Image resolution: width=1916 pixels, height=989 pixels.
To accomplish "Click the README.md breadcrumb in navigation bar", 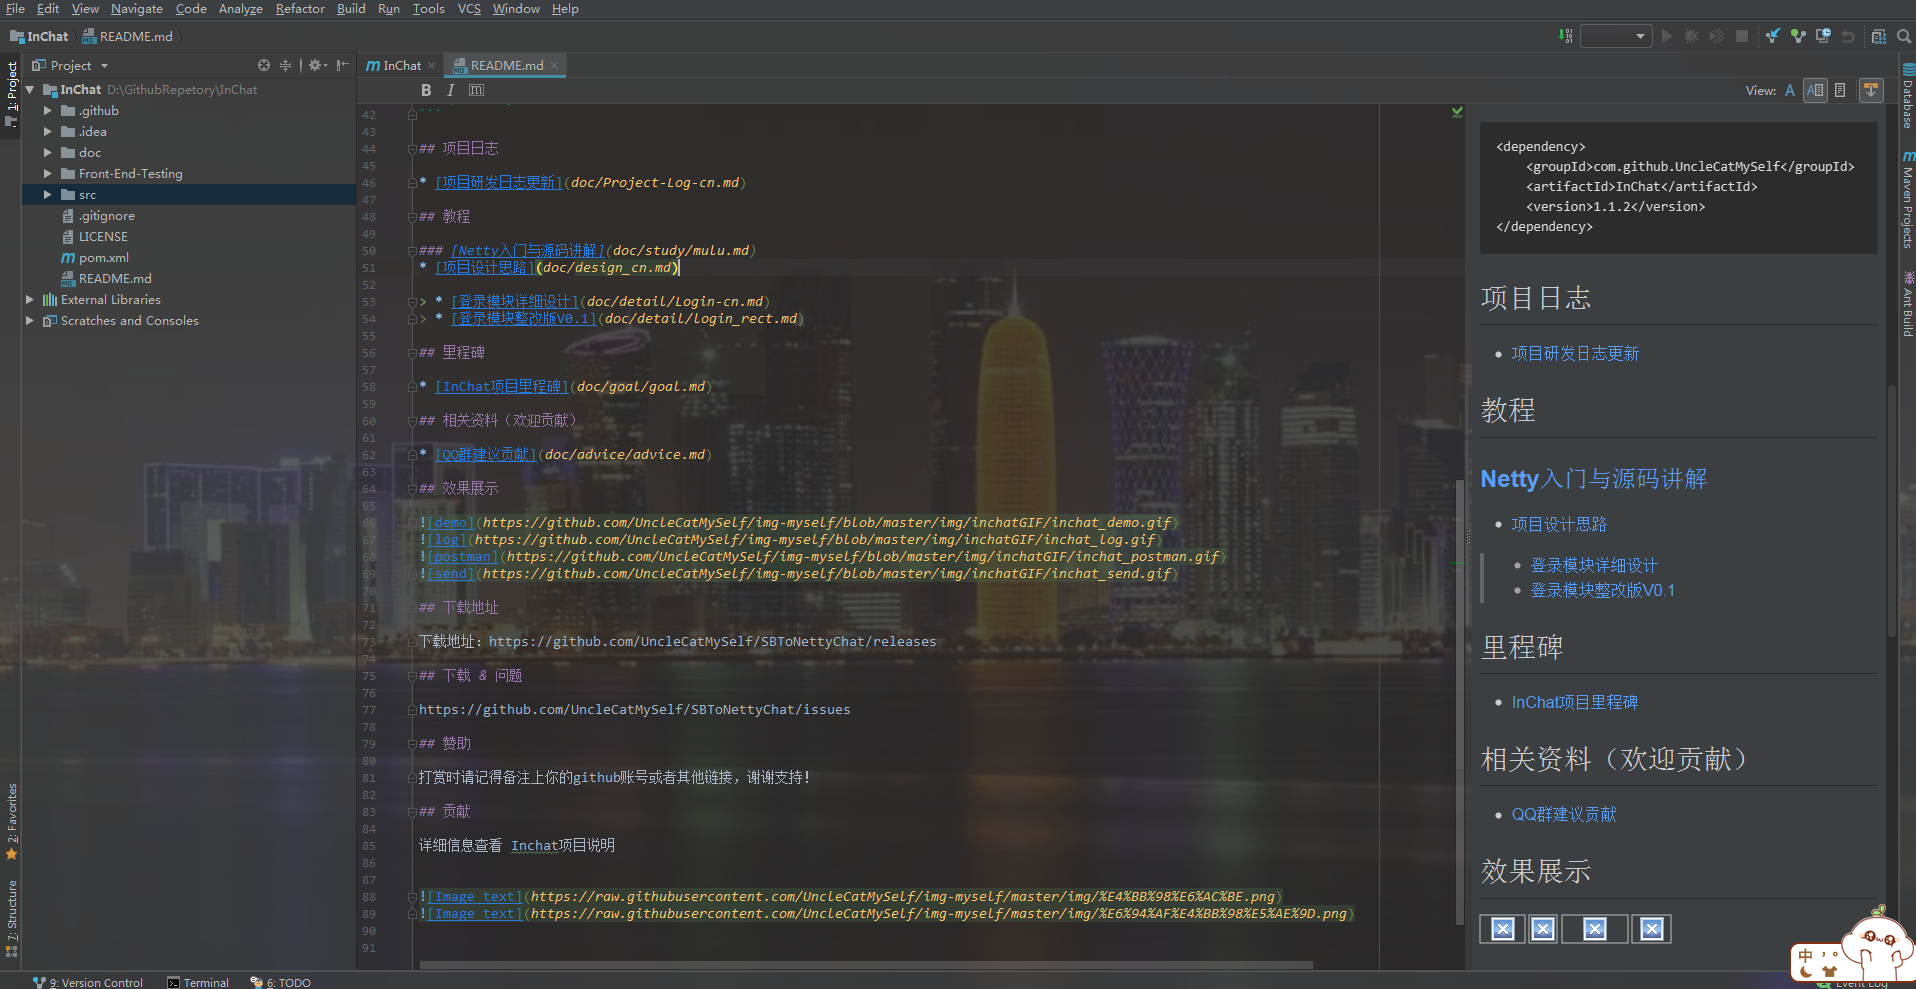I will (x=127, y=36).
